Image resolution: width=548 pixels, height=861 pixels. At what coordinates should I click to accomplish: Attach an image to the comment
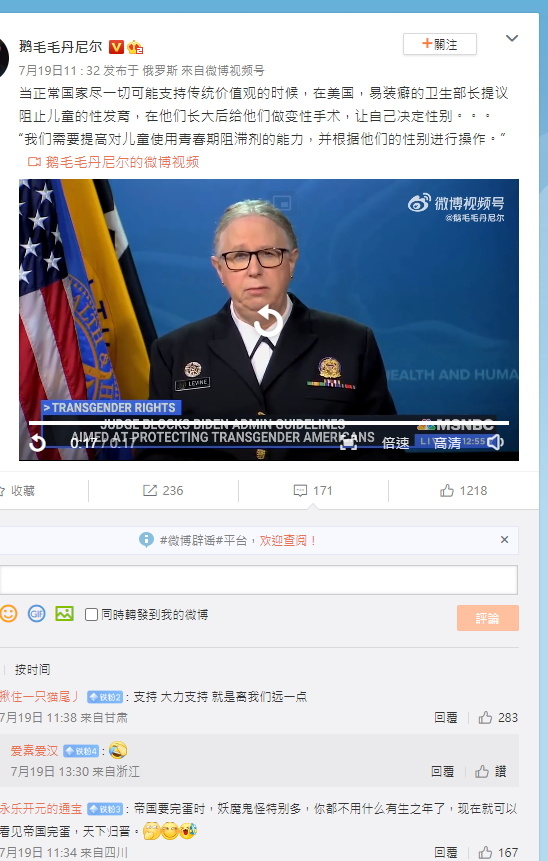click(64, 613)
